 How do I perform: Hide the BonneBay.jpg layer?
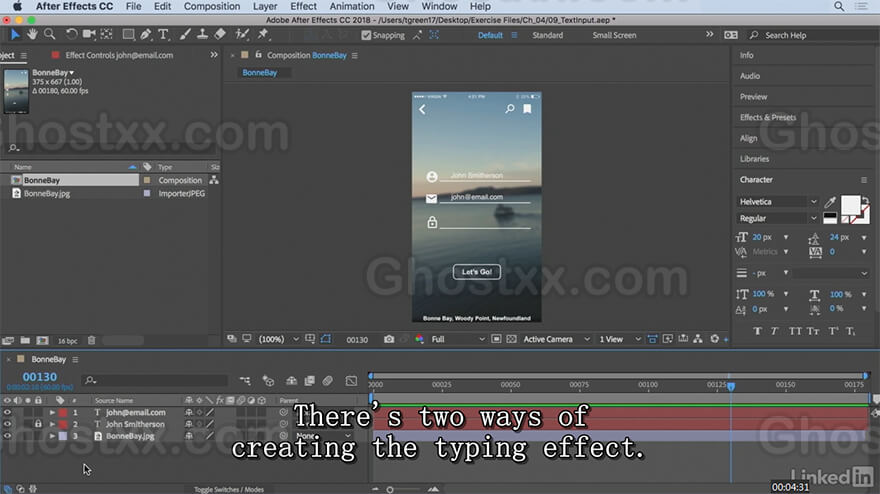tap(7, 436)
